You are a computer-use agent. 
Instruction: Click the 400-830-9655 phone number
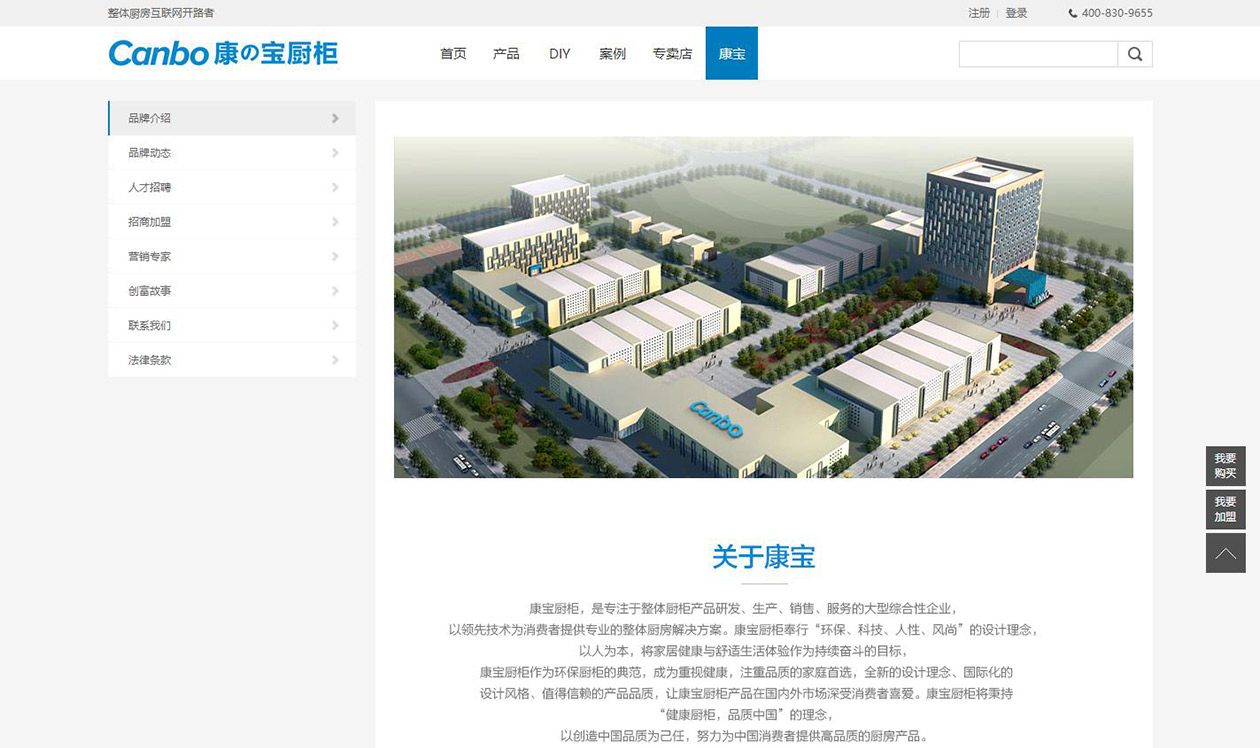(x=1117, y=13)
